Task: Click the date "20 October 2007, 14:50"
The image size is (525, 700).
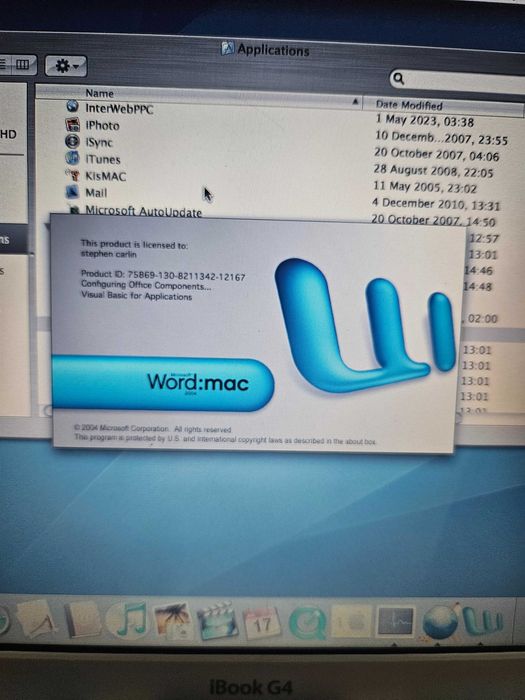Action: [x=433, y=220]
